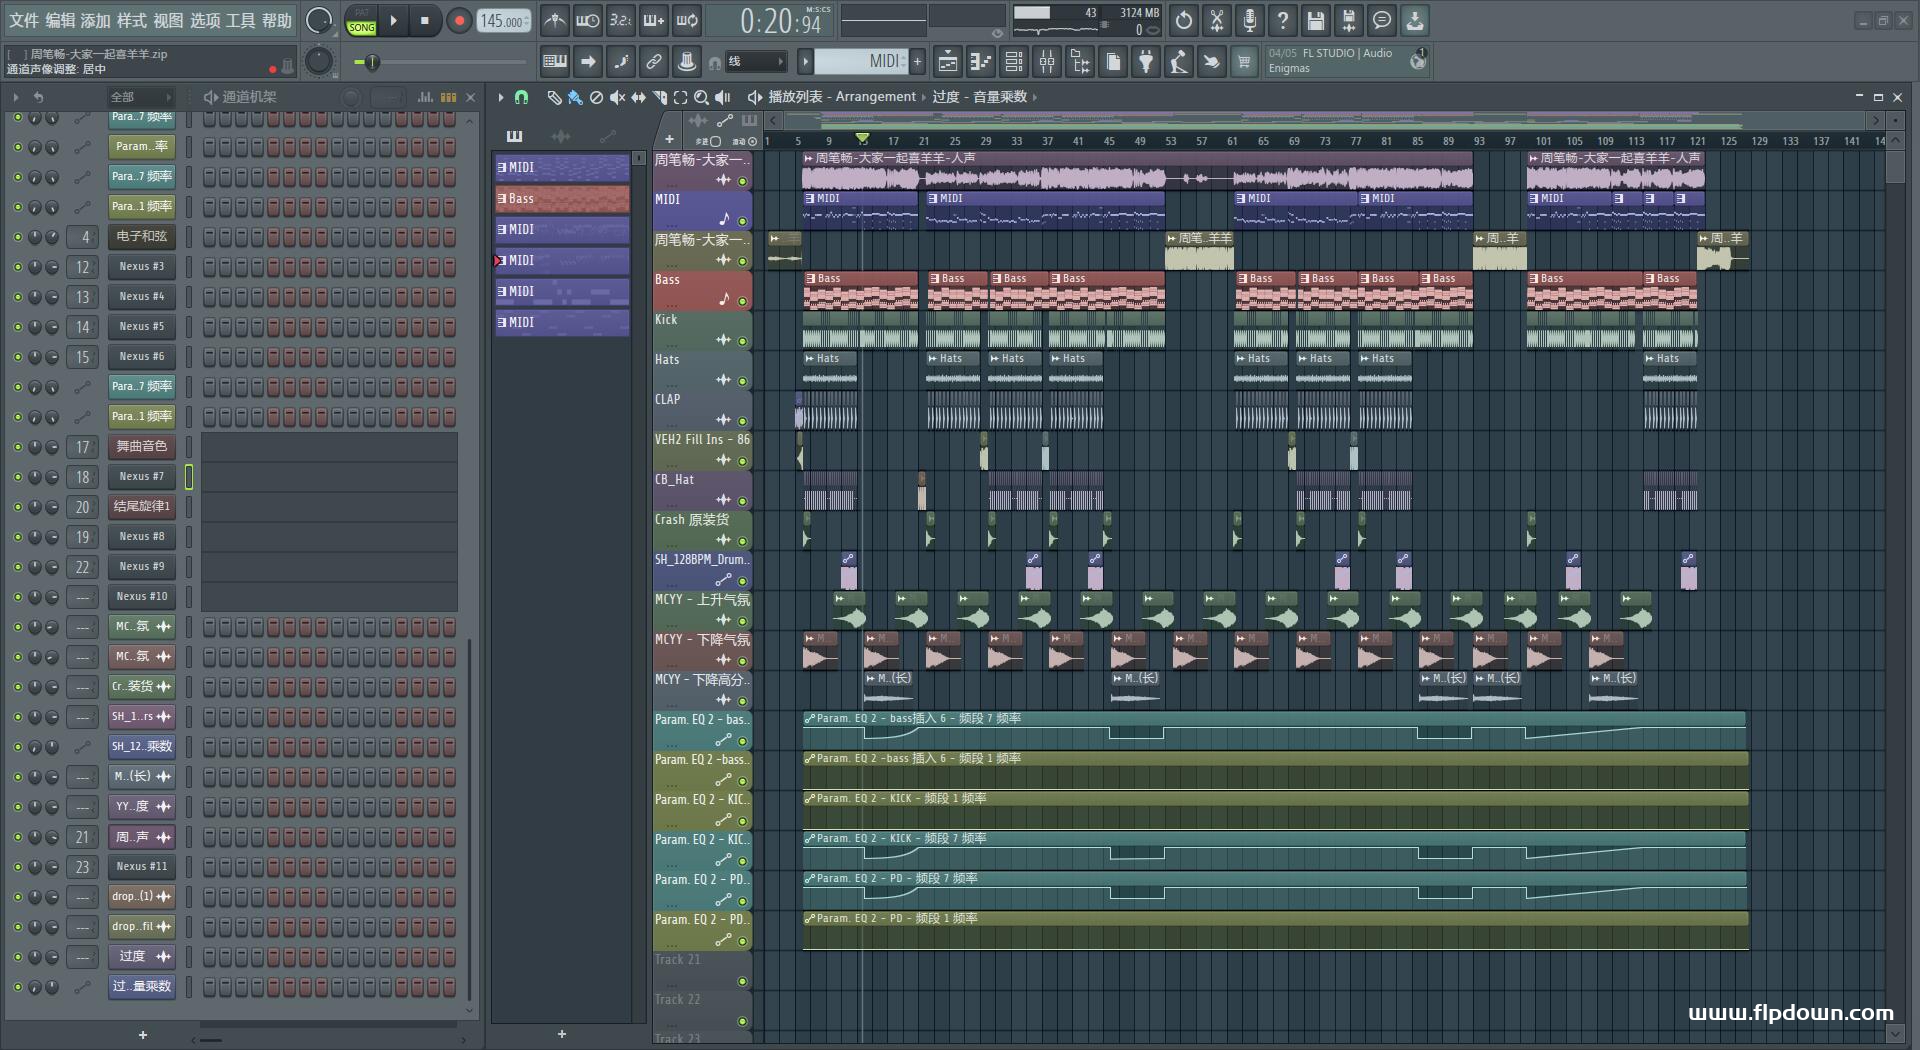
Task: Mute the Kick playlist track green light
Action: [x=742, y=341]
